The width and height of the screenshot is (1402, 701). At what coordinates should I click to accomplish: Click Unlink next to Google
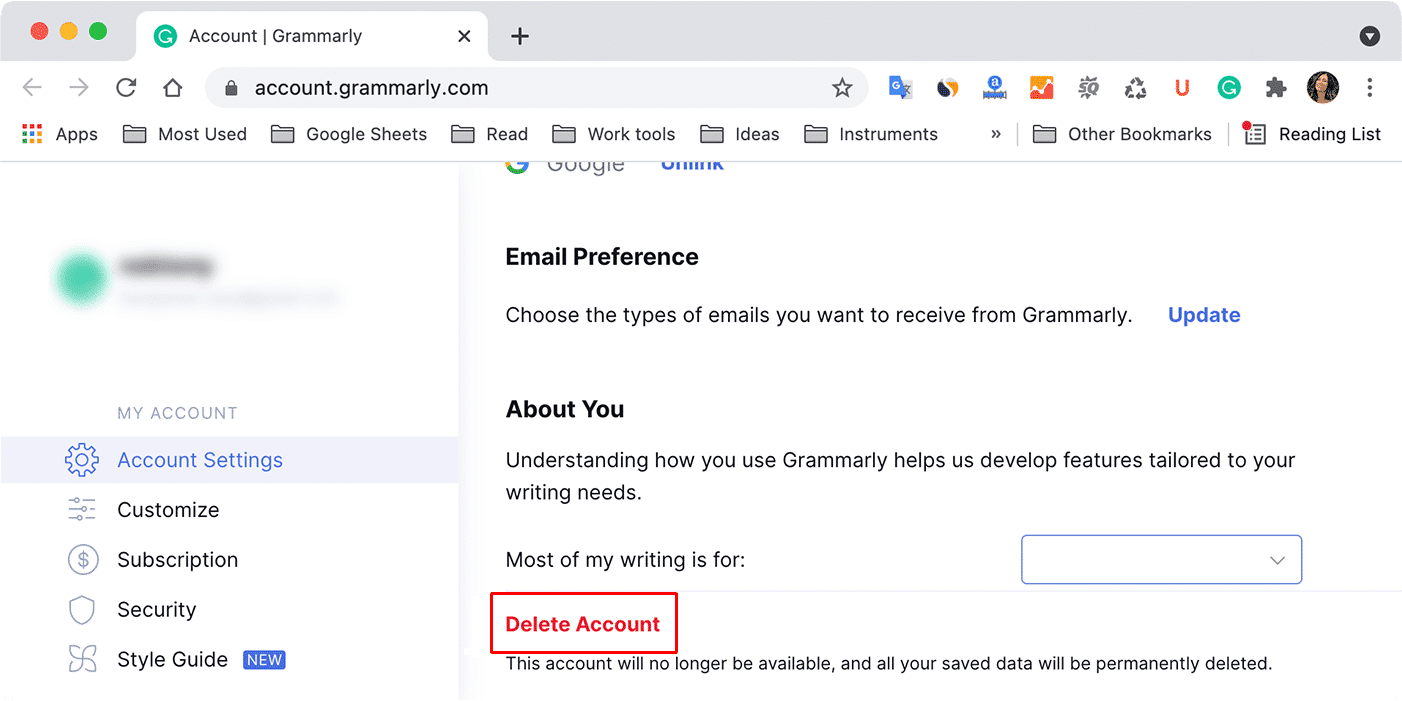(692, 164)
